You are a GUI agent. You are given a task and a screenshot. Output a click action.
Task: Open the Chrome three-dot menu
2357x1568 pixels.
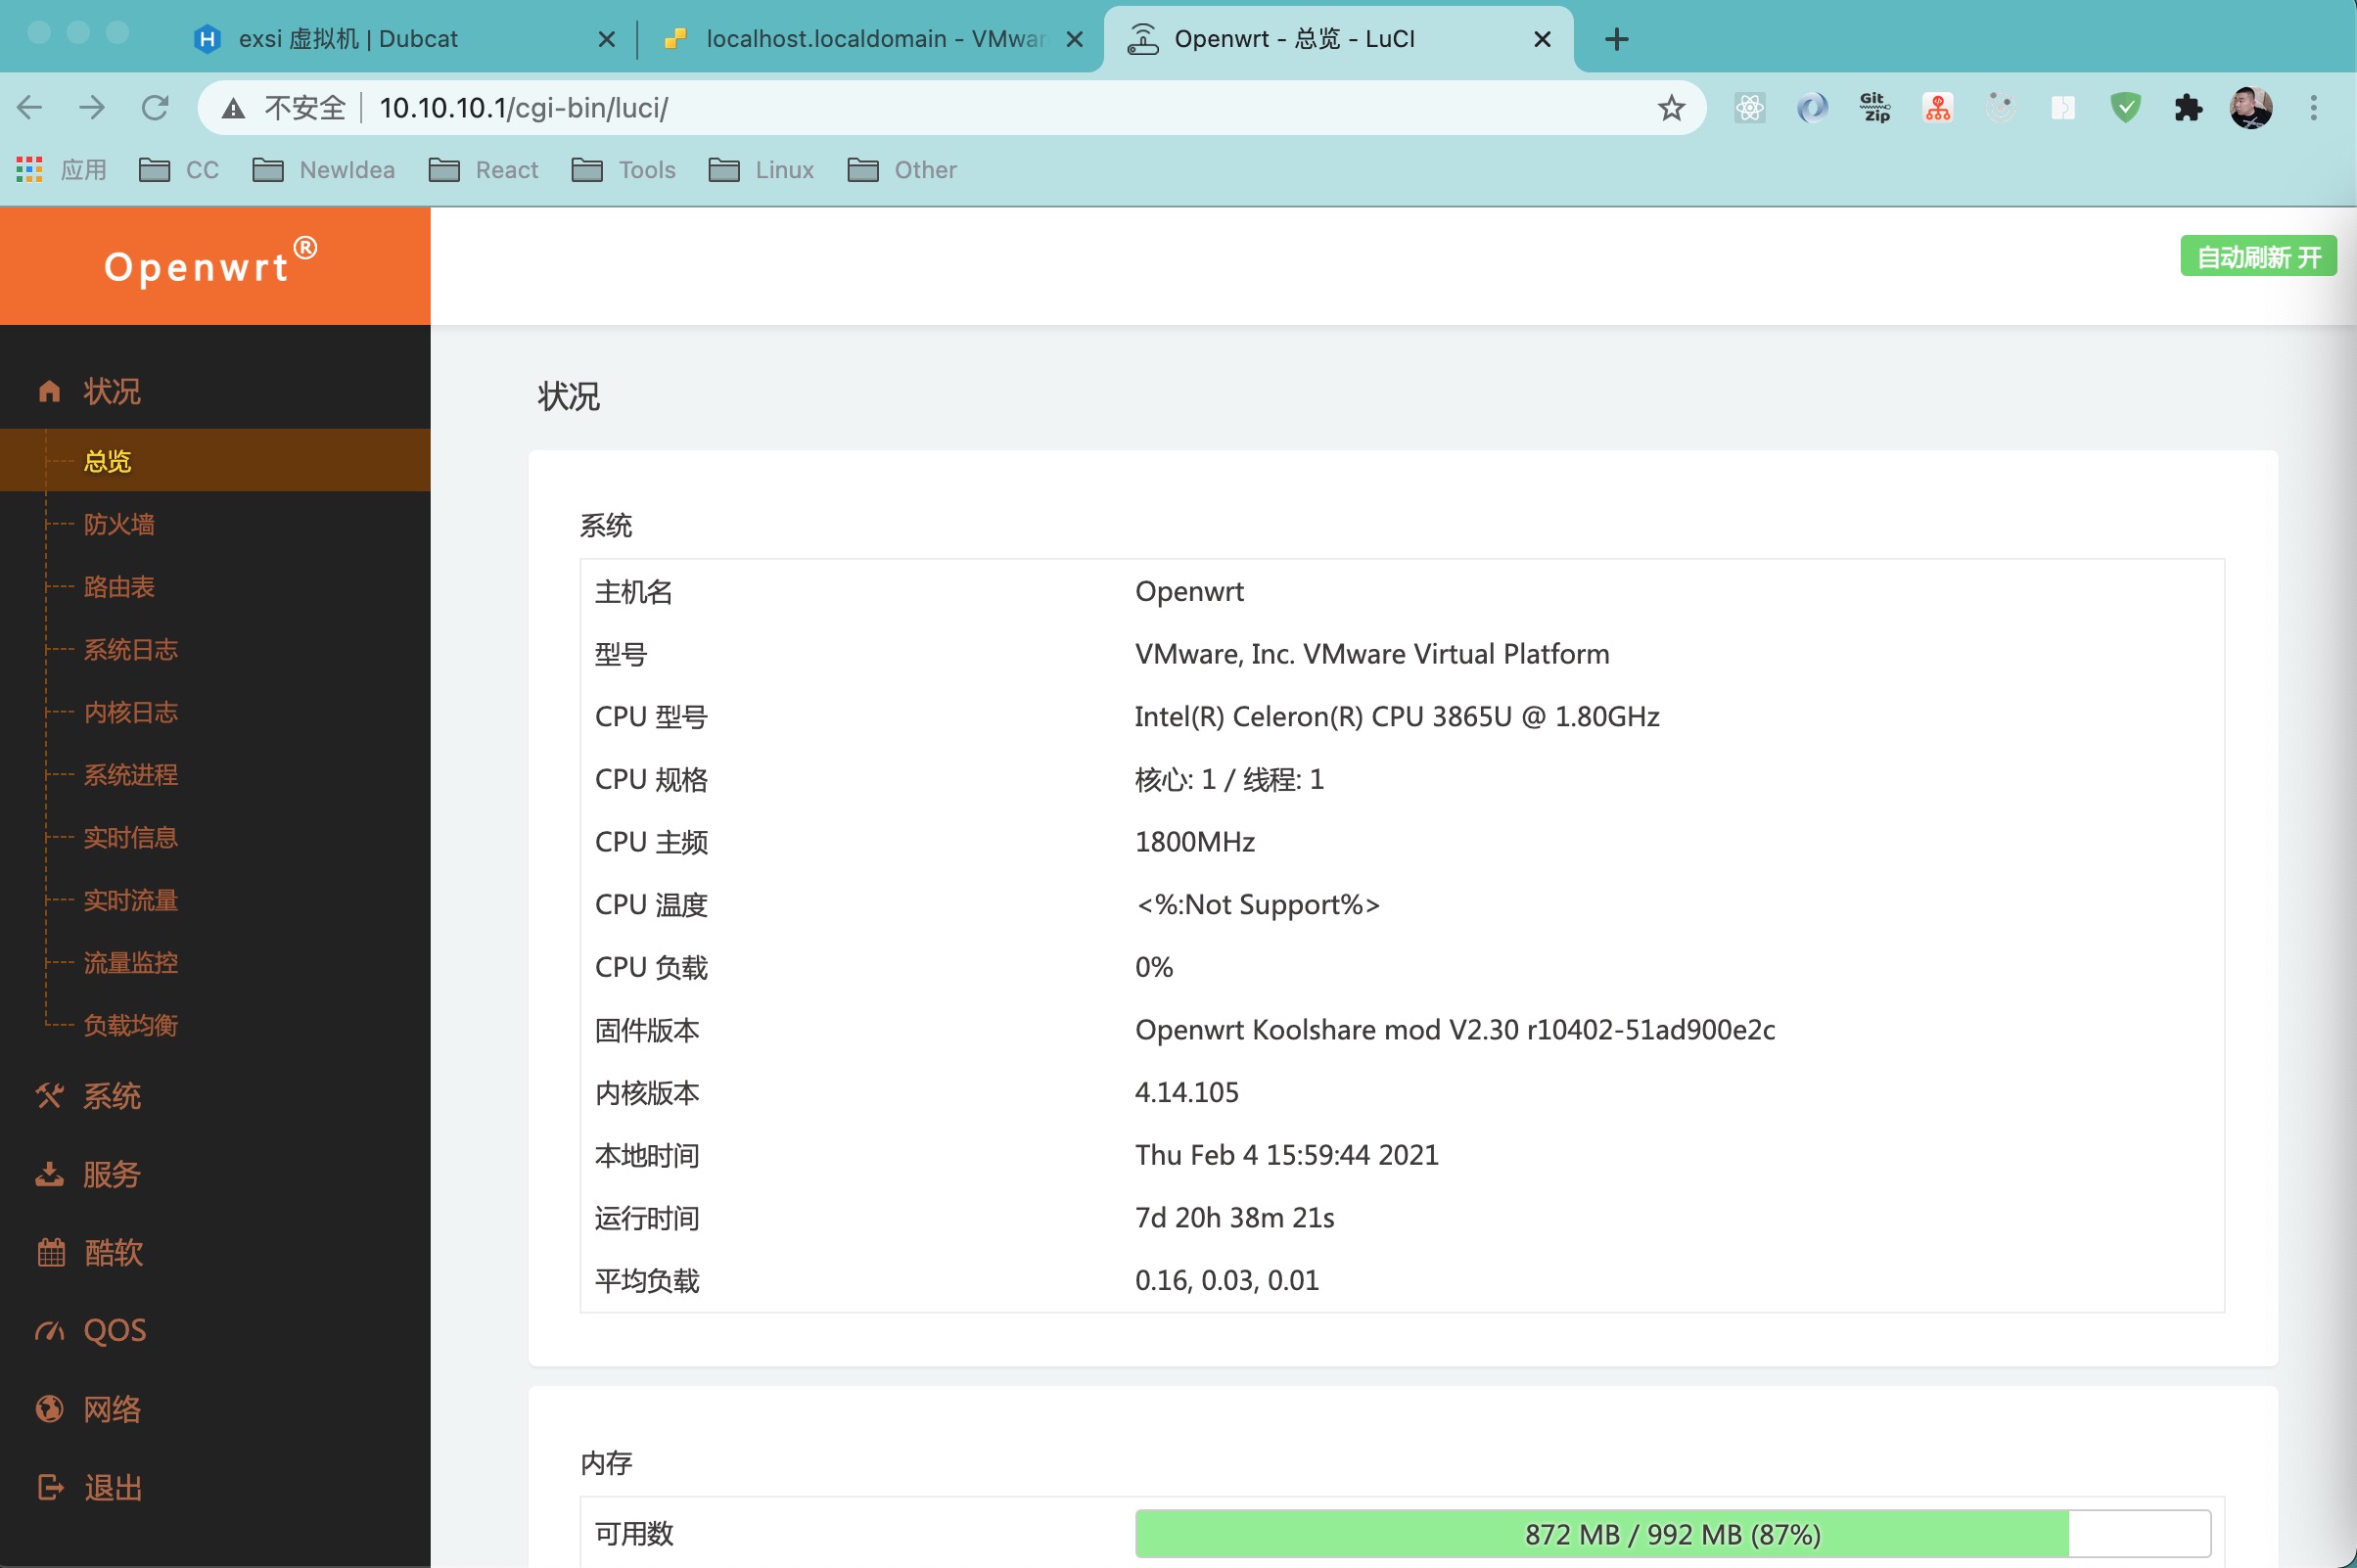tap(2313, 107)
